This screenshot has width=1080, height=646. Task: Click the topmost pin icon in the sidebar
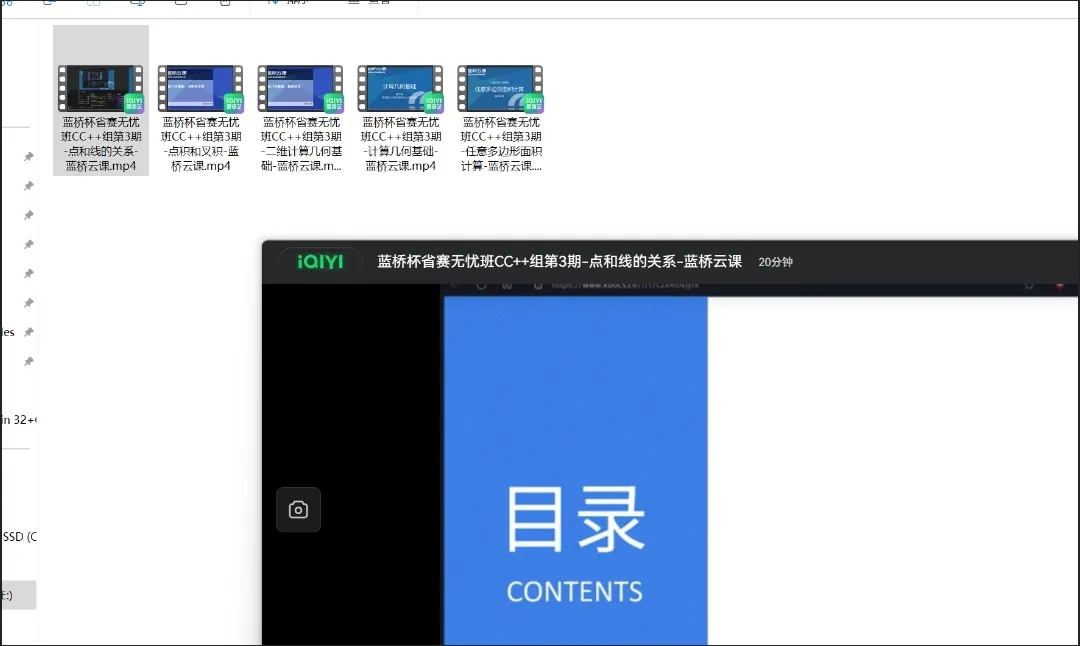click(x=28, y=156)
